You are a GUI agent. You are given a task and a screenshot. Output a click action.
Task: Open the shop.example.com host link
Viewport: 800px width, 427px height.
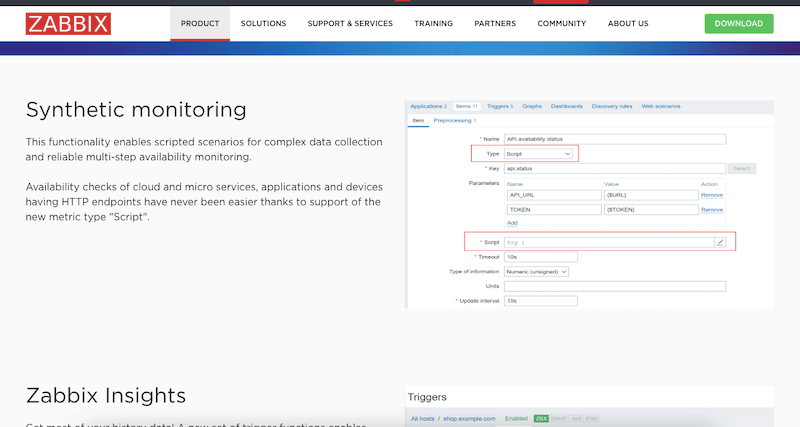469,418
